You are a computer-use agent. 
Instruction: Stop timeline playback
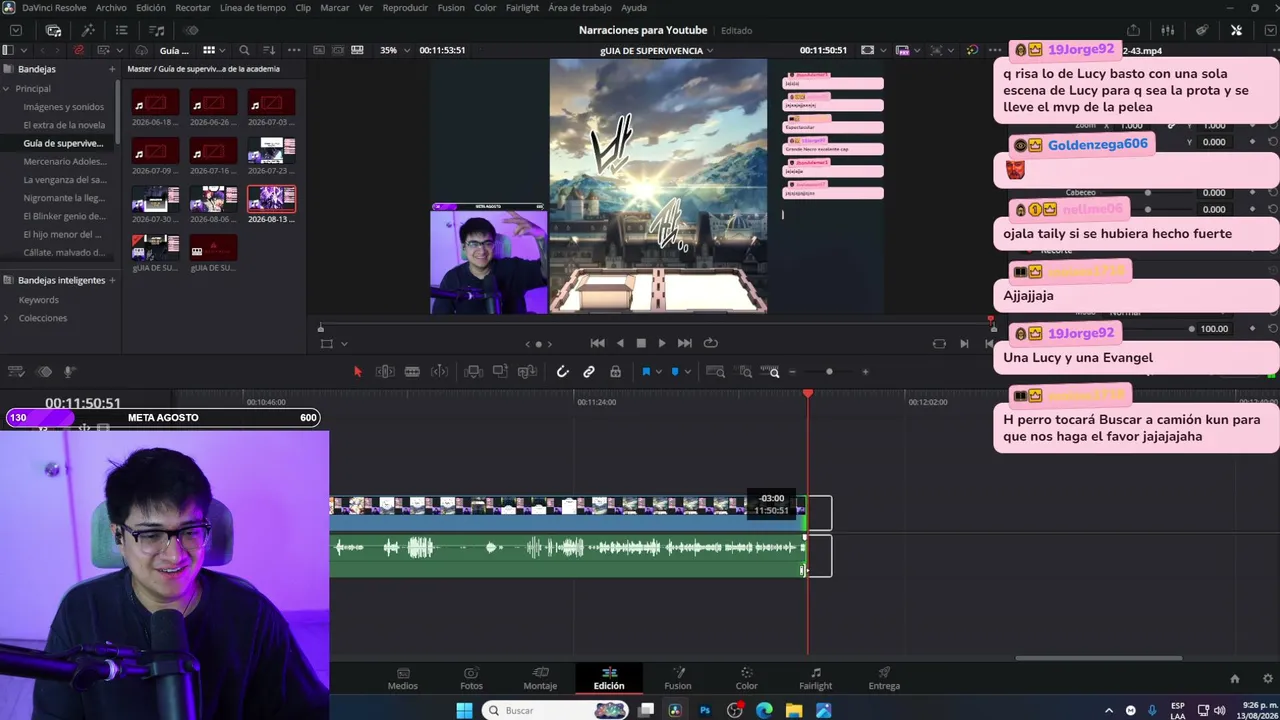click(x=641, y=343)
